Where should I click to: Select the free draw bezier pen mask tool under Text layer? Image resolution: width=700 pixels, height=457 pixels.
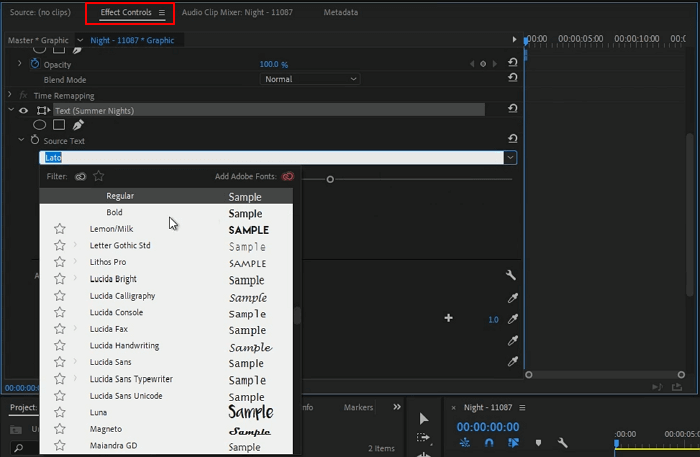pos(78,125)
